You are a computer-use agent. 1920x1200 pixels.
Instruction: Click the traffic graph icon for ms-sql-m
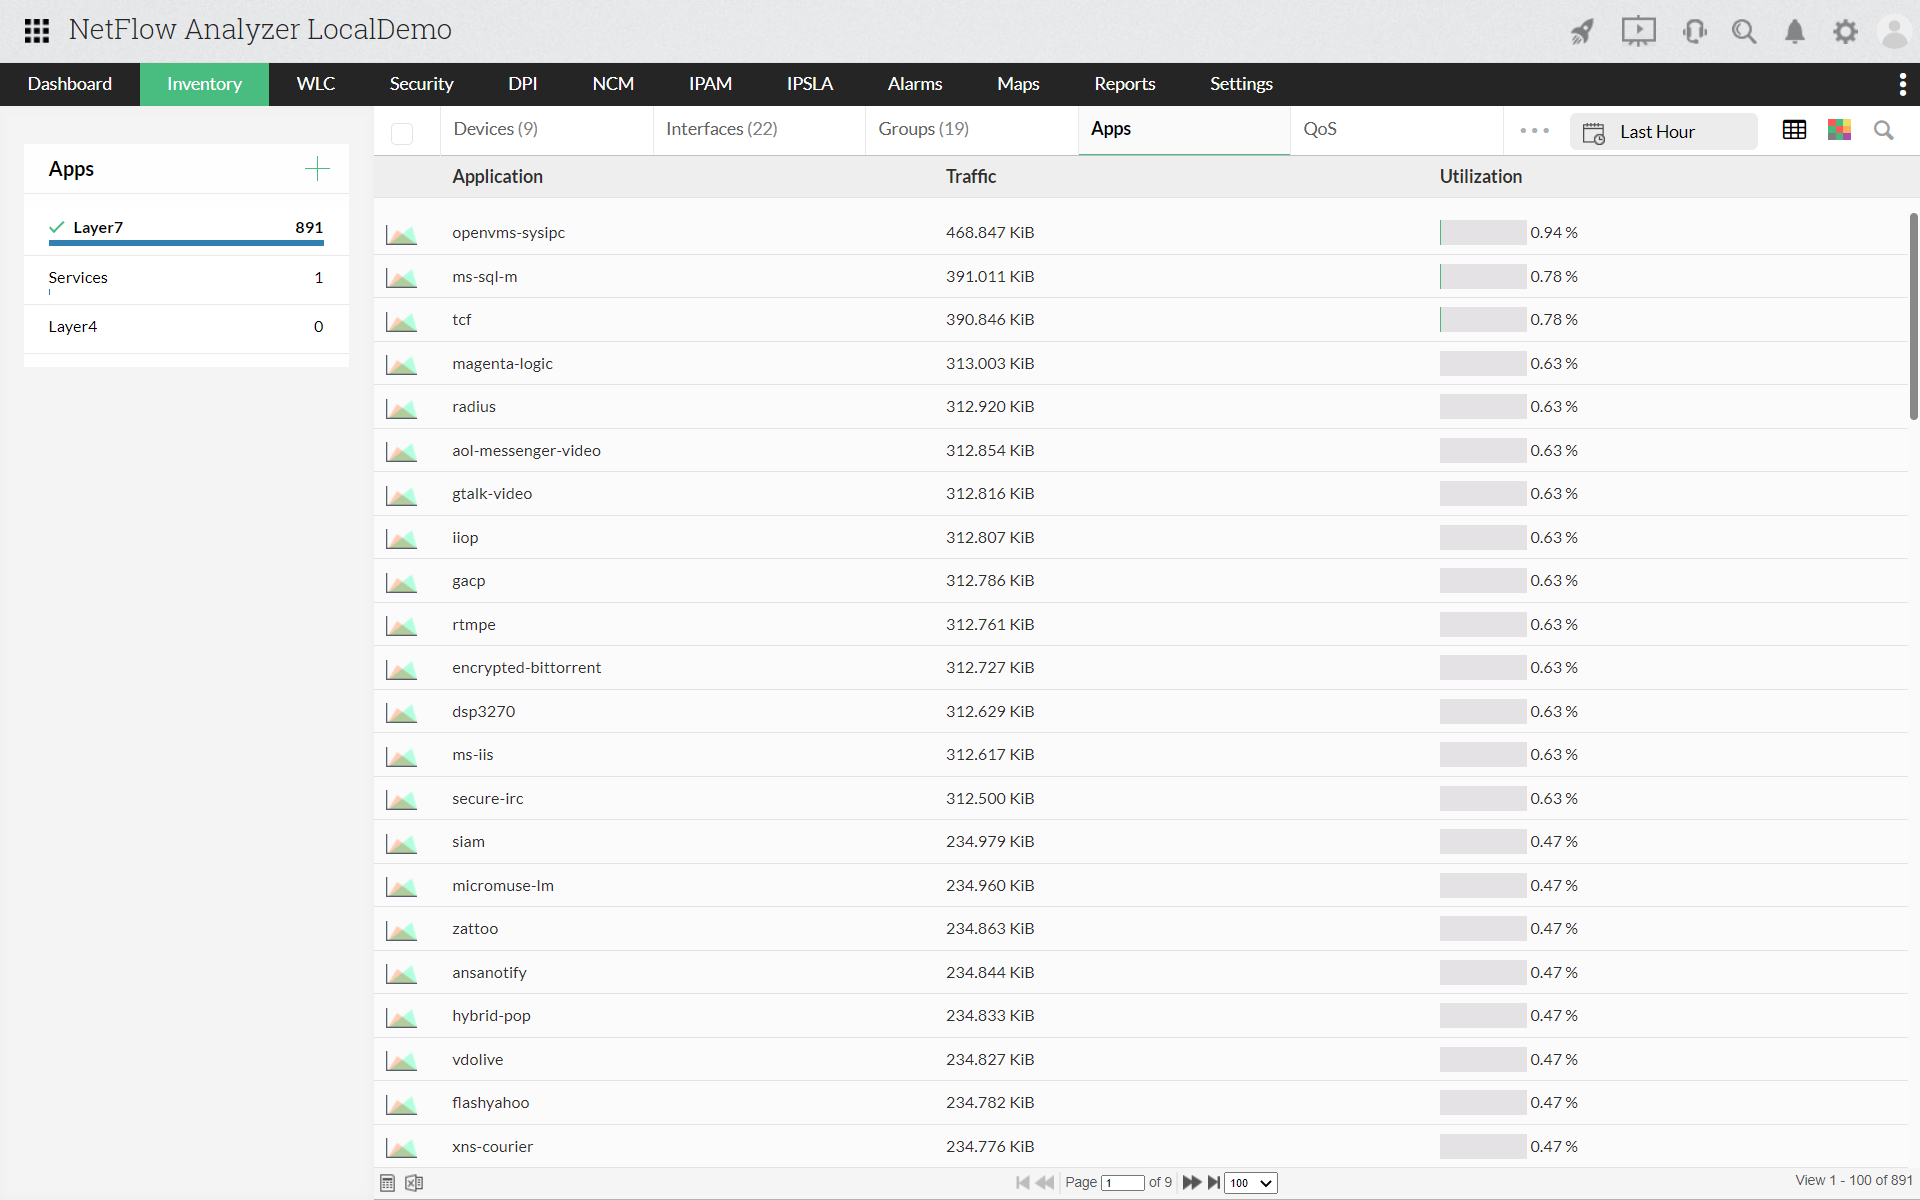402,275
